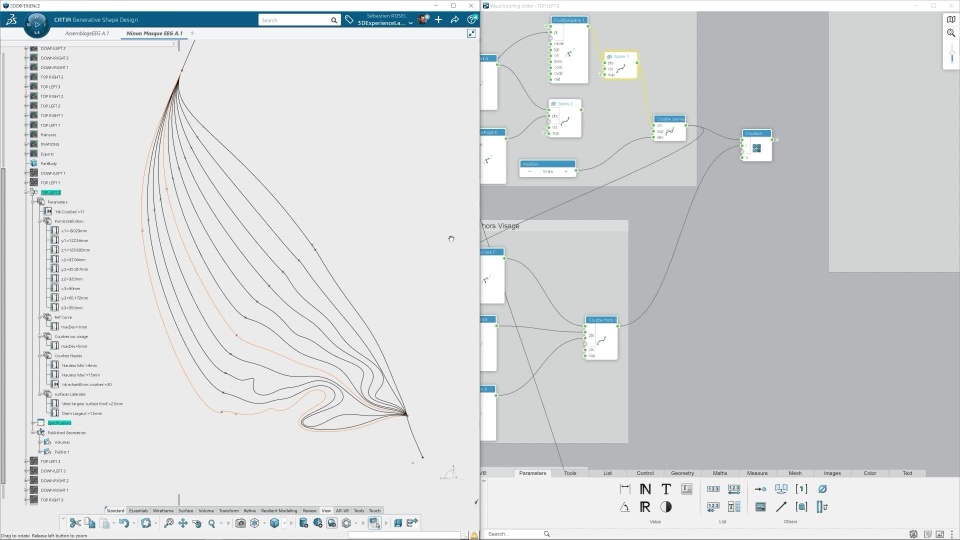Screen dimensions: 960x540
Task: Open the Parameters tab in scripting palette
Action: [x=532, y=473]
